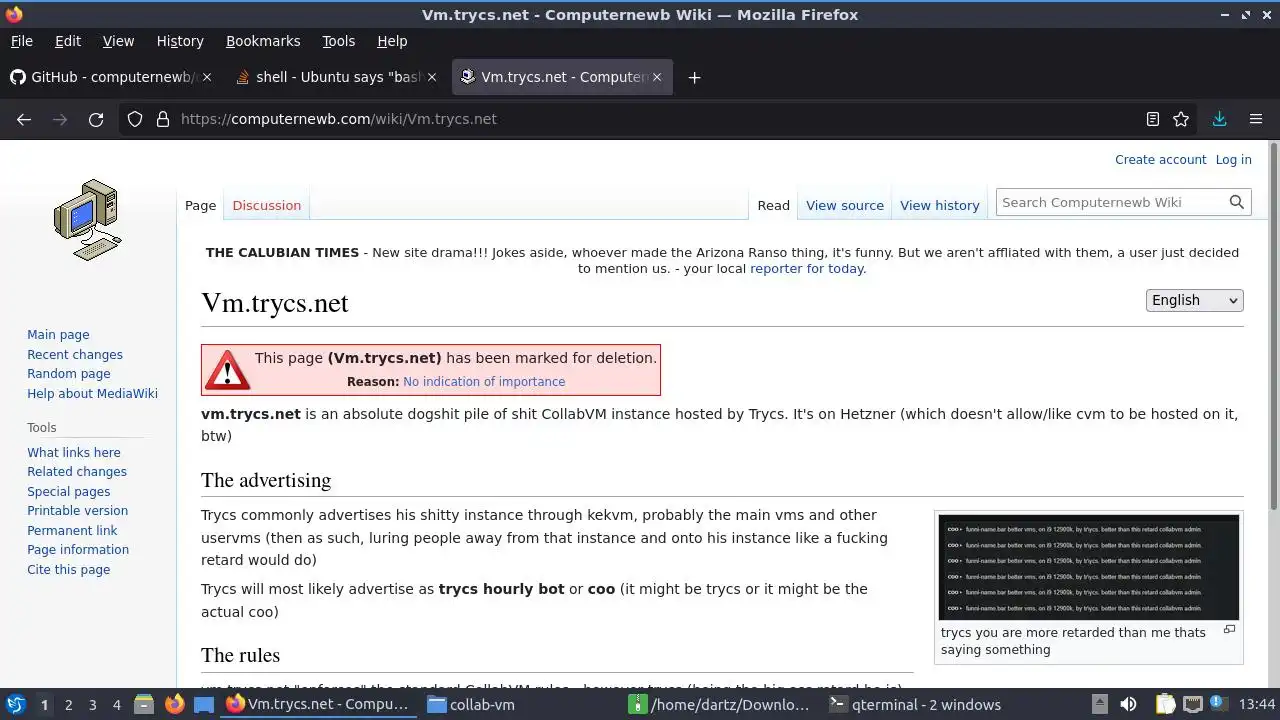
Task: Open the View history tab
Action: 940,205
